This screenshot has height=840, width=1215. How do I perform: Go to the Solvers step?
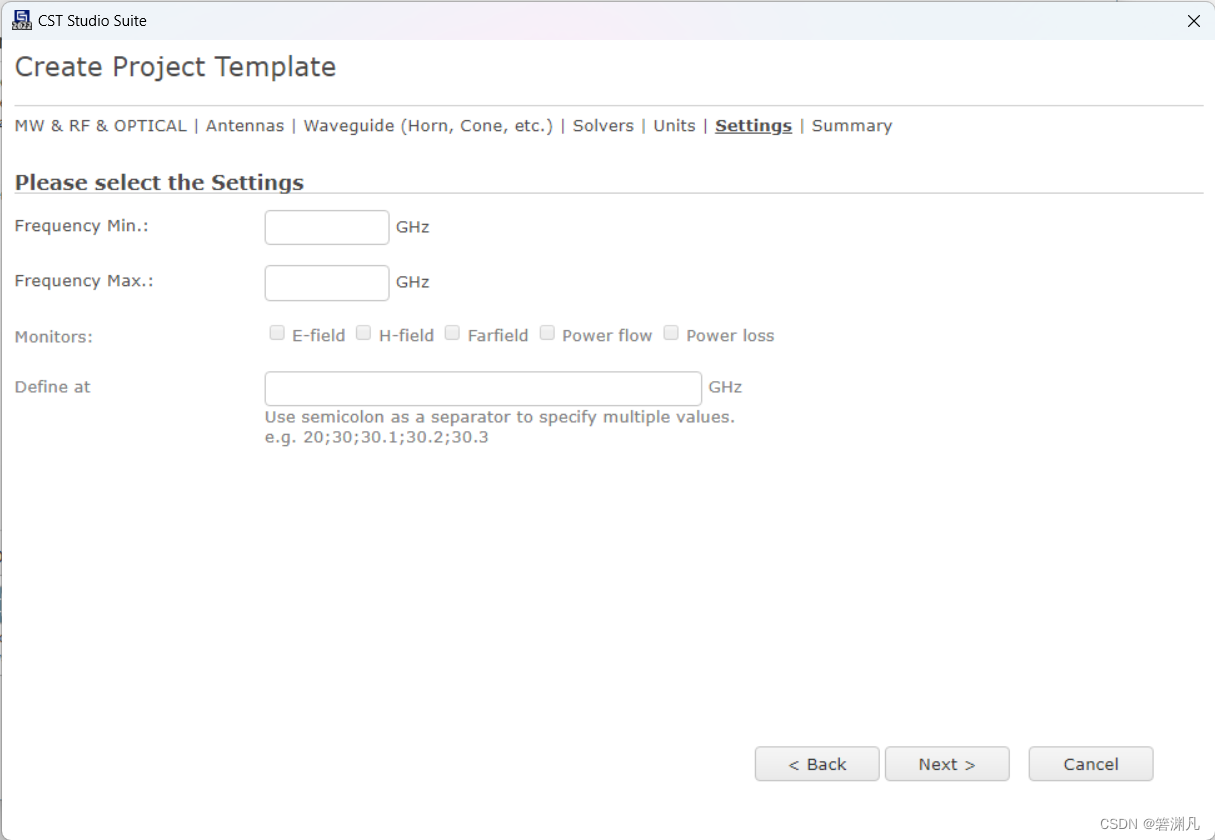(x=603, y=126)
